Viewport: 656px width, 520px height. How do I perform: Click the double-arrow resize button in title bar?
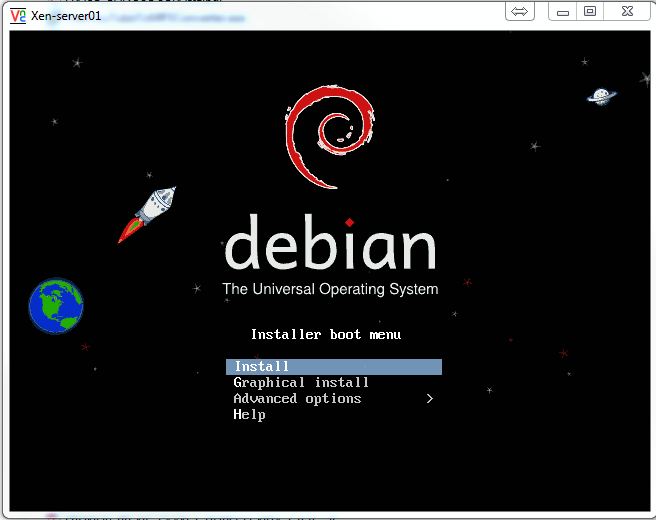tap(519, 11)
